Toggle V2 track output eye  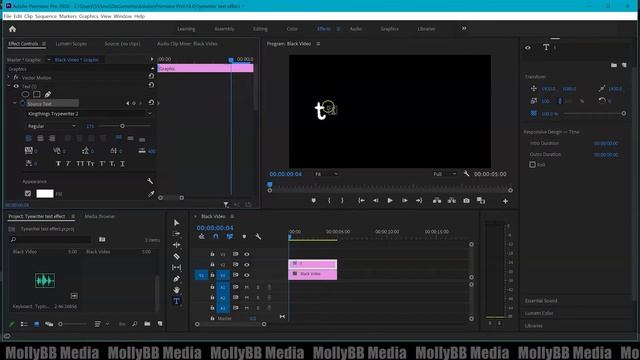tap(247, 264)
